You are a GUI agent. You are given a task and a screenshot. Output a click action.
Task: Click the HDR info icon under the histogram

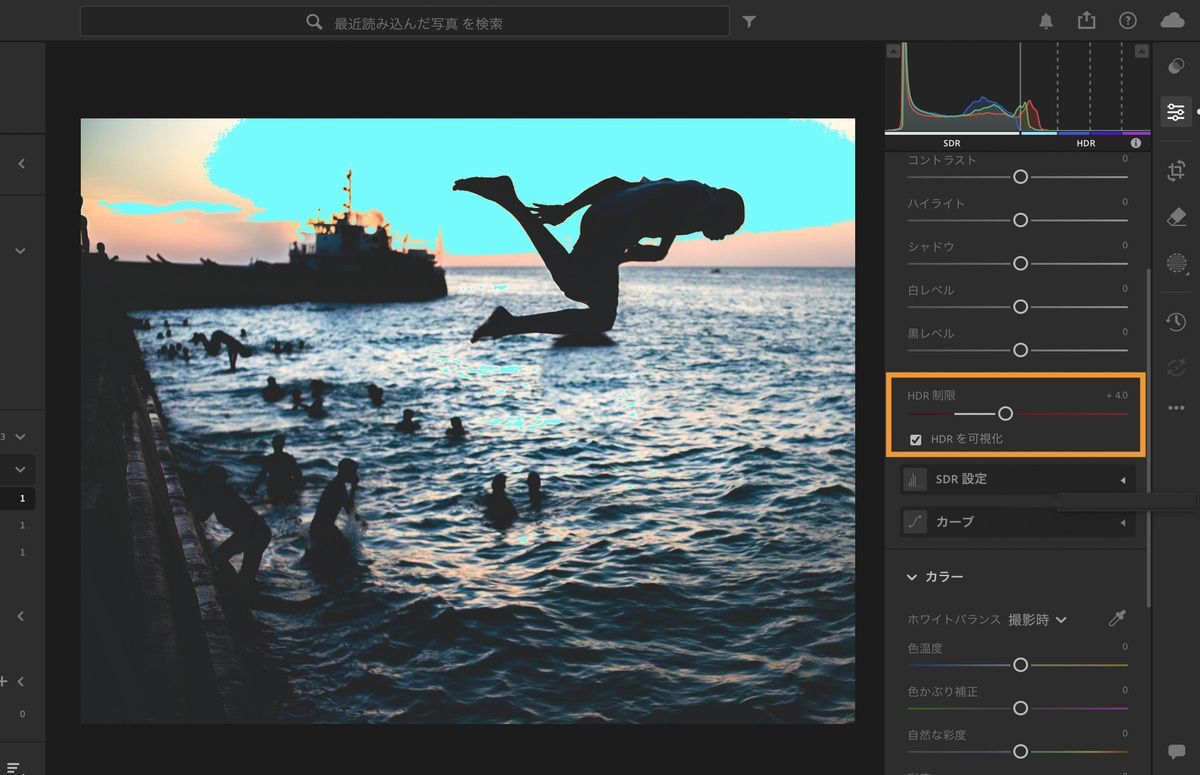tap(1135, 142)
